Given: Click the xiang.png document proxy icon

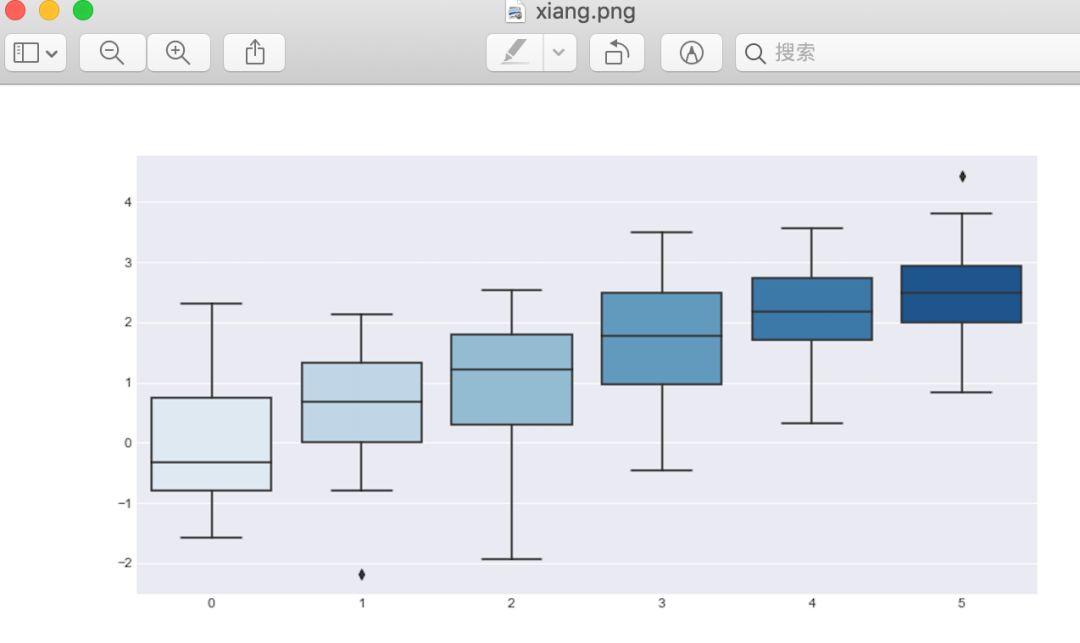Looking at the screenshot, I should (516, 12).
